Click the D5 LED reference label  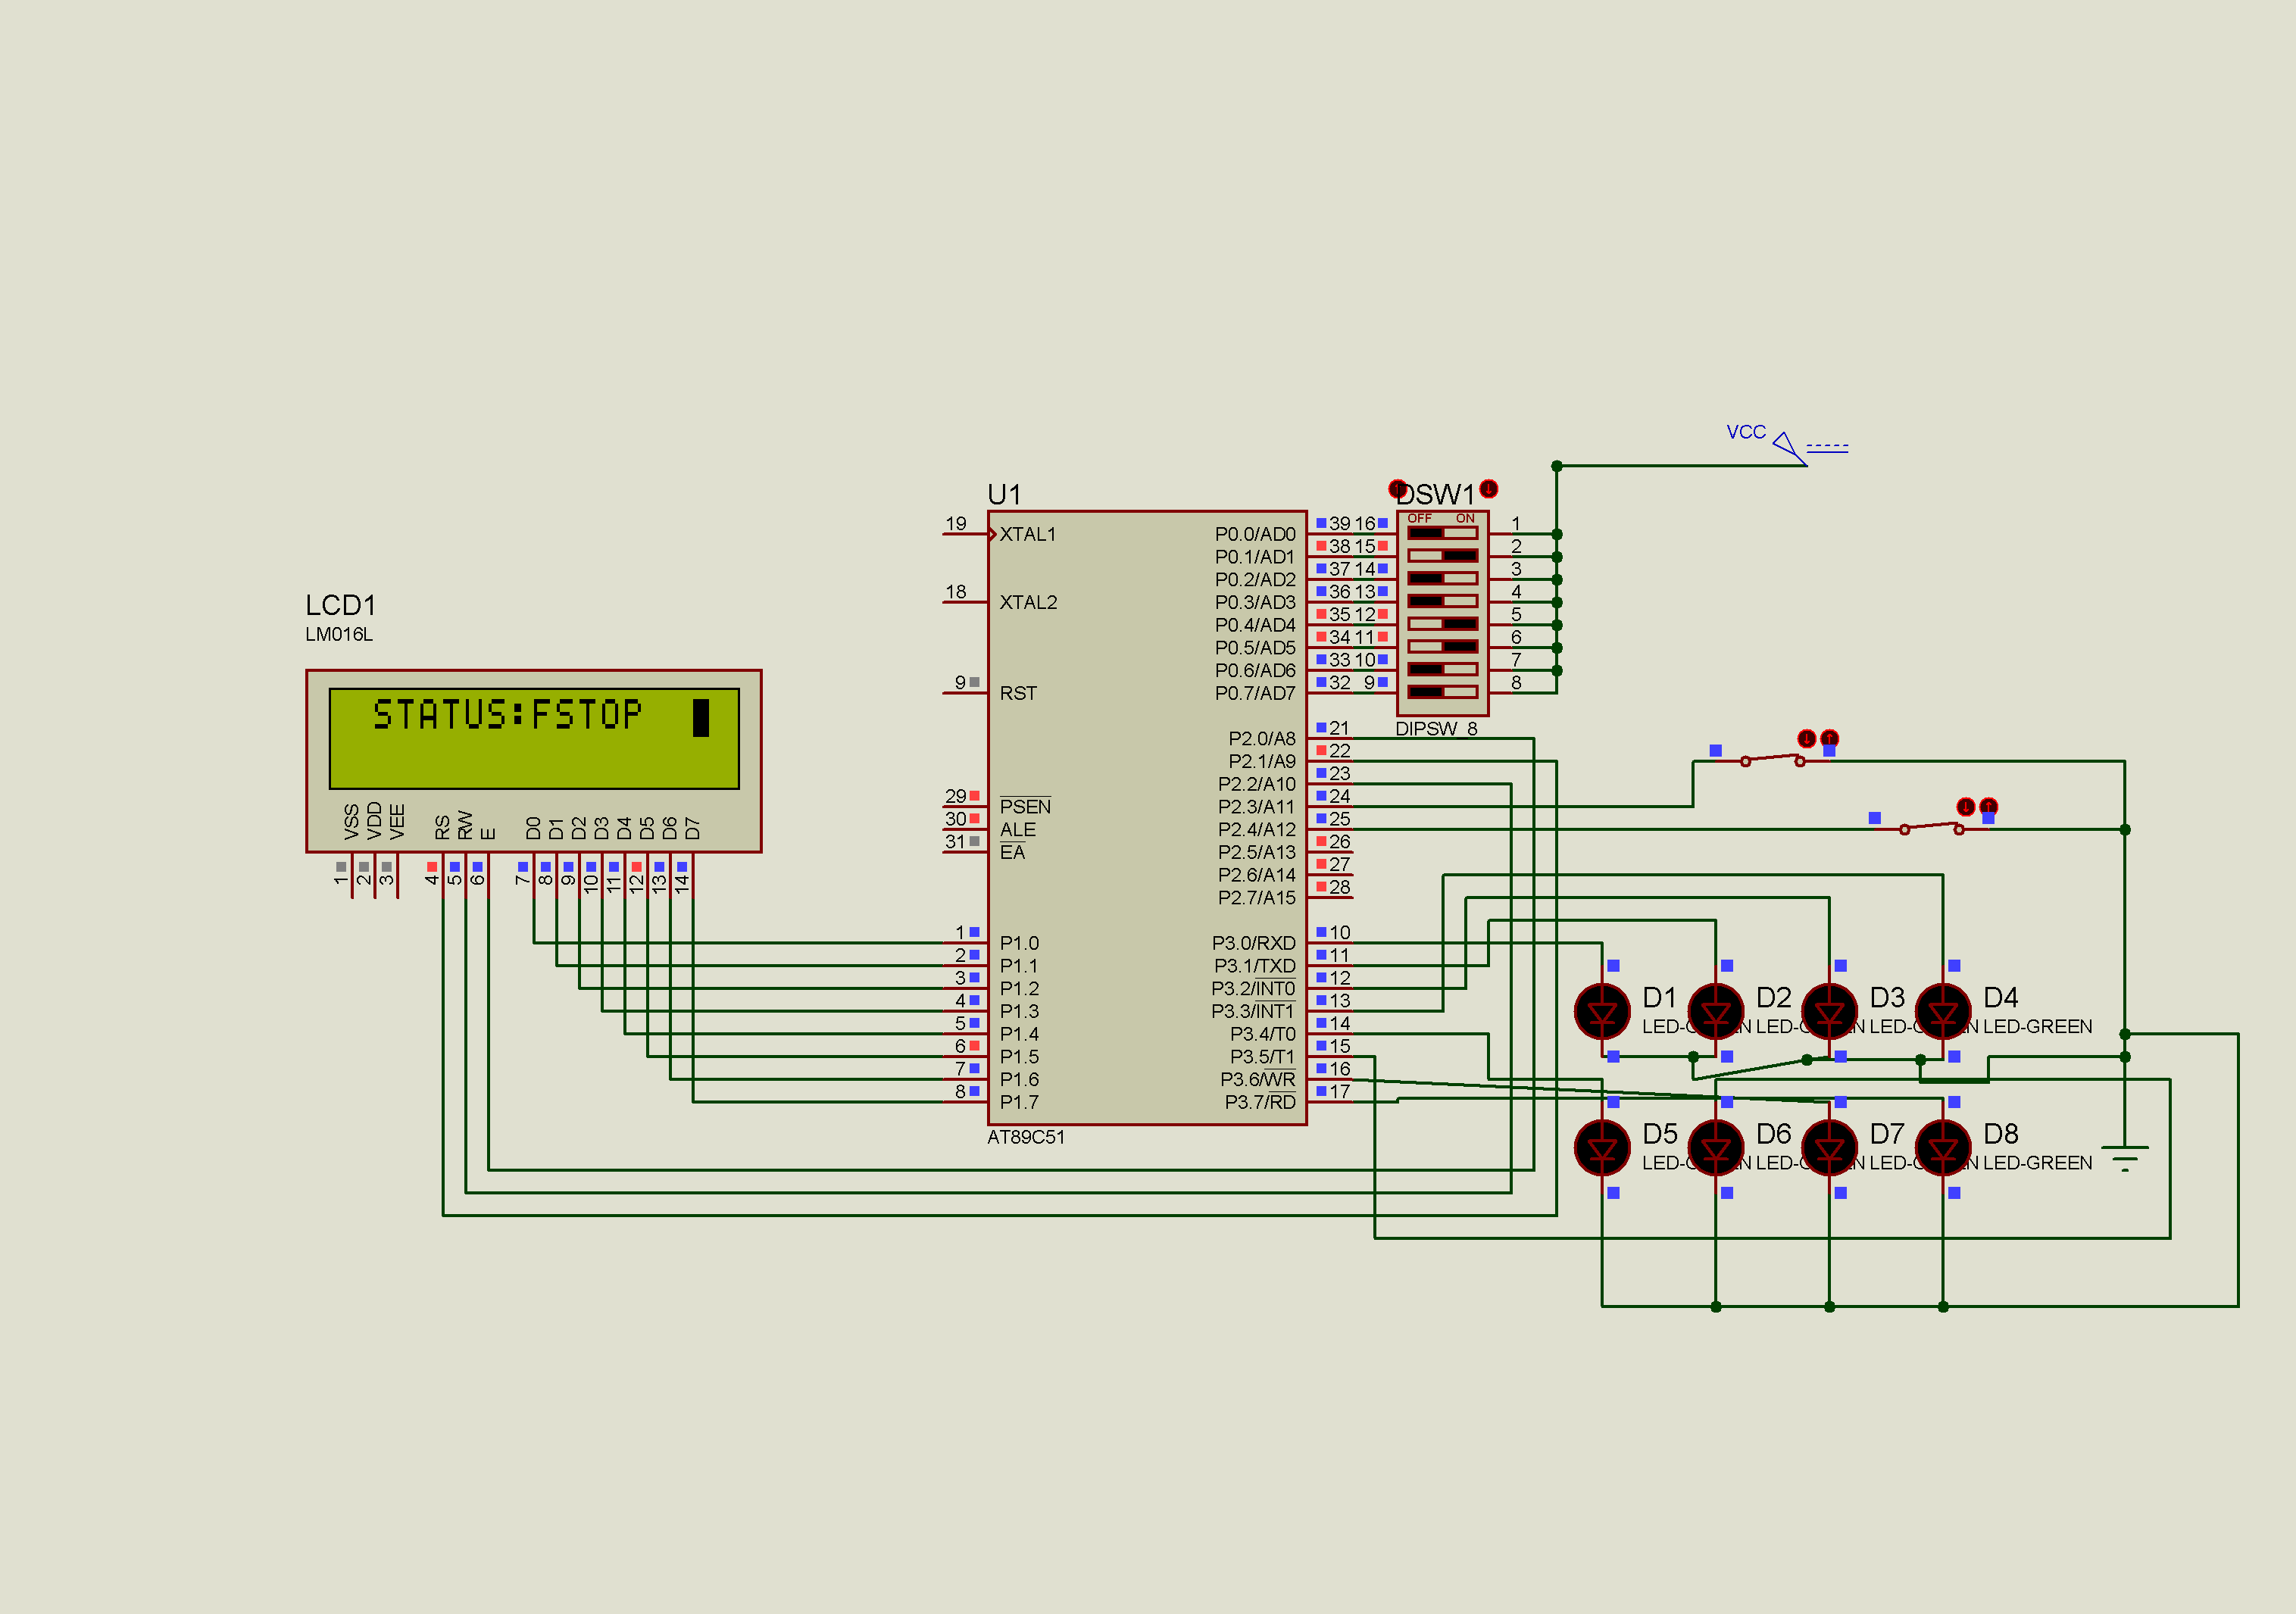[x=1660, y=1134]
